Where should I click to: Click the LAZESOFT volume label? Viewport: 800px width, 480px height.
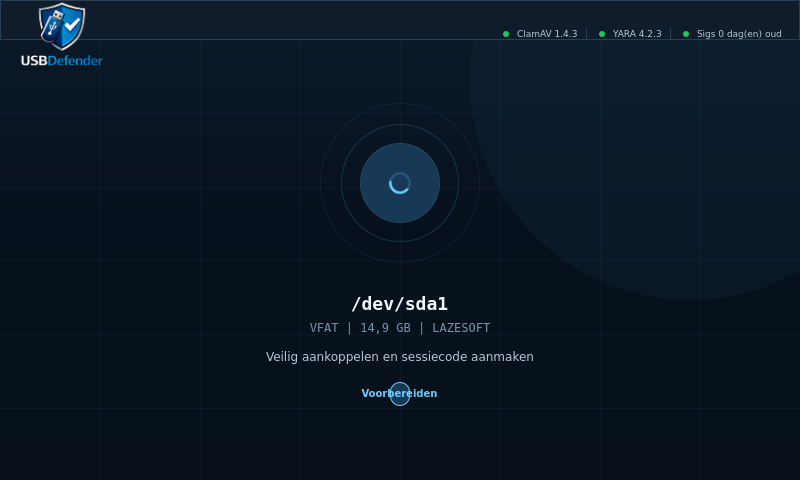[x=461, y=328]
